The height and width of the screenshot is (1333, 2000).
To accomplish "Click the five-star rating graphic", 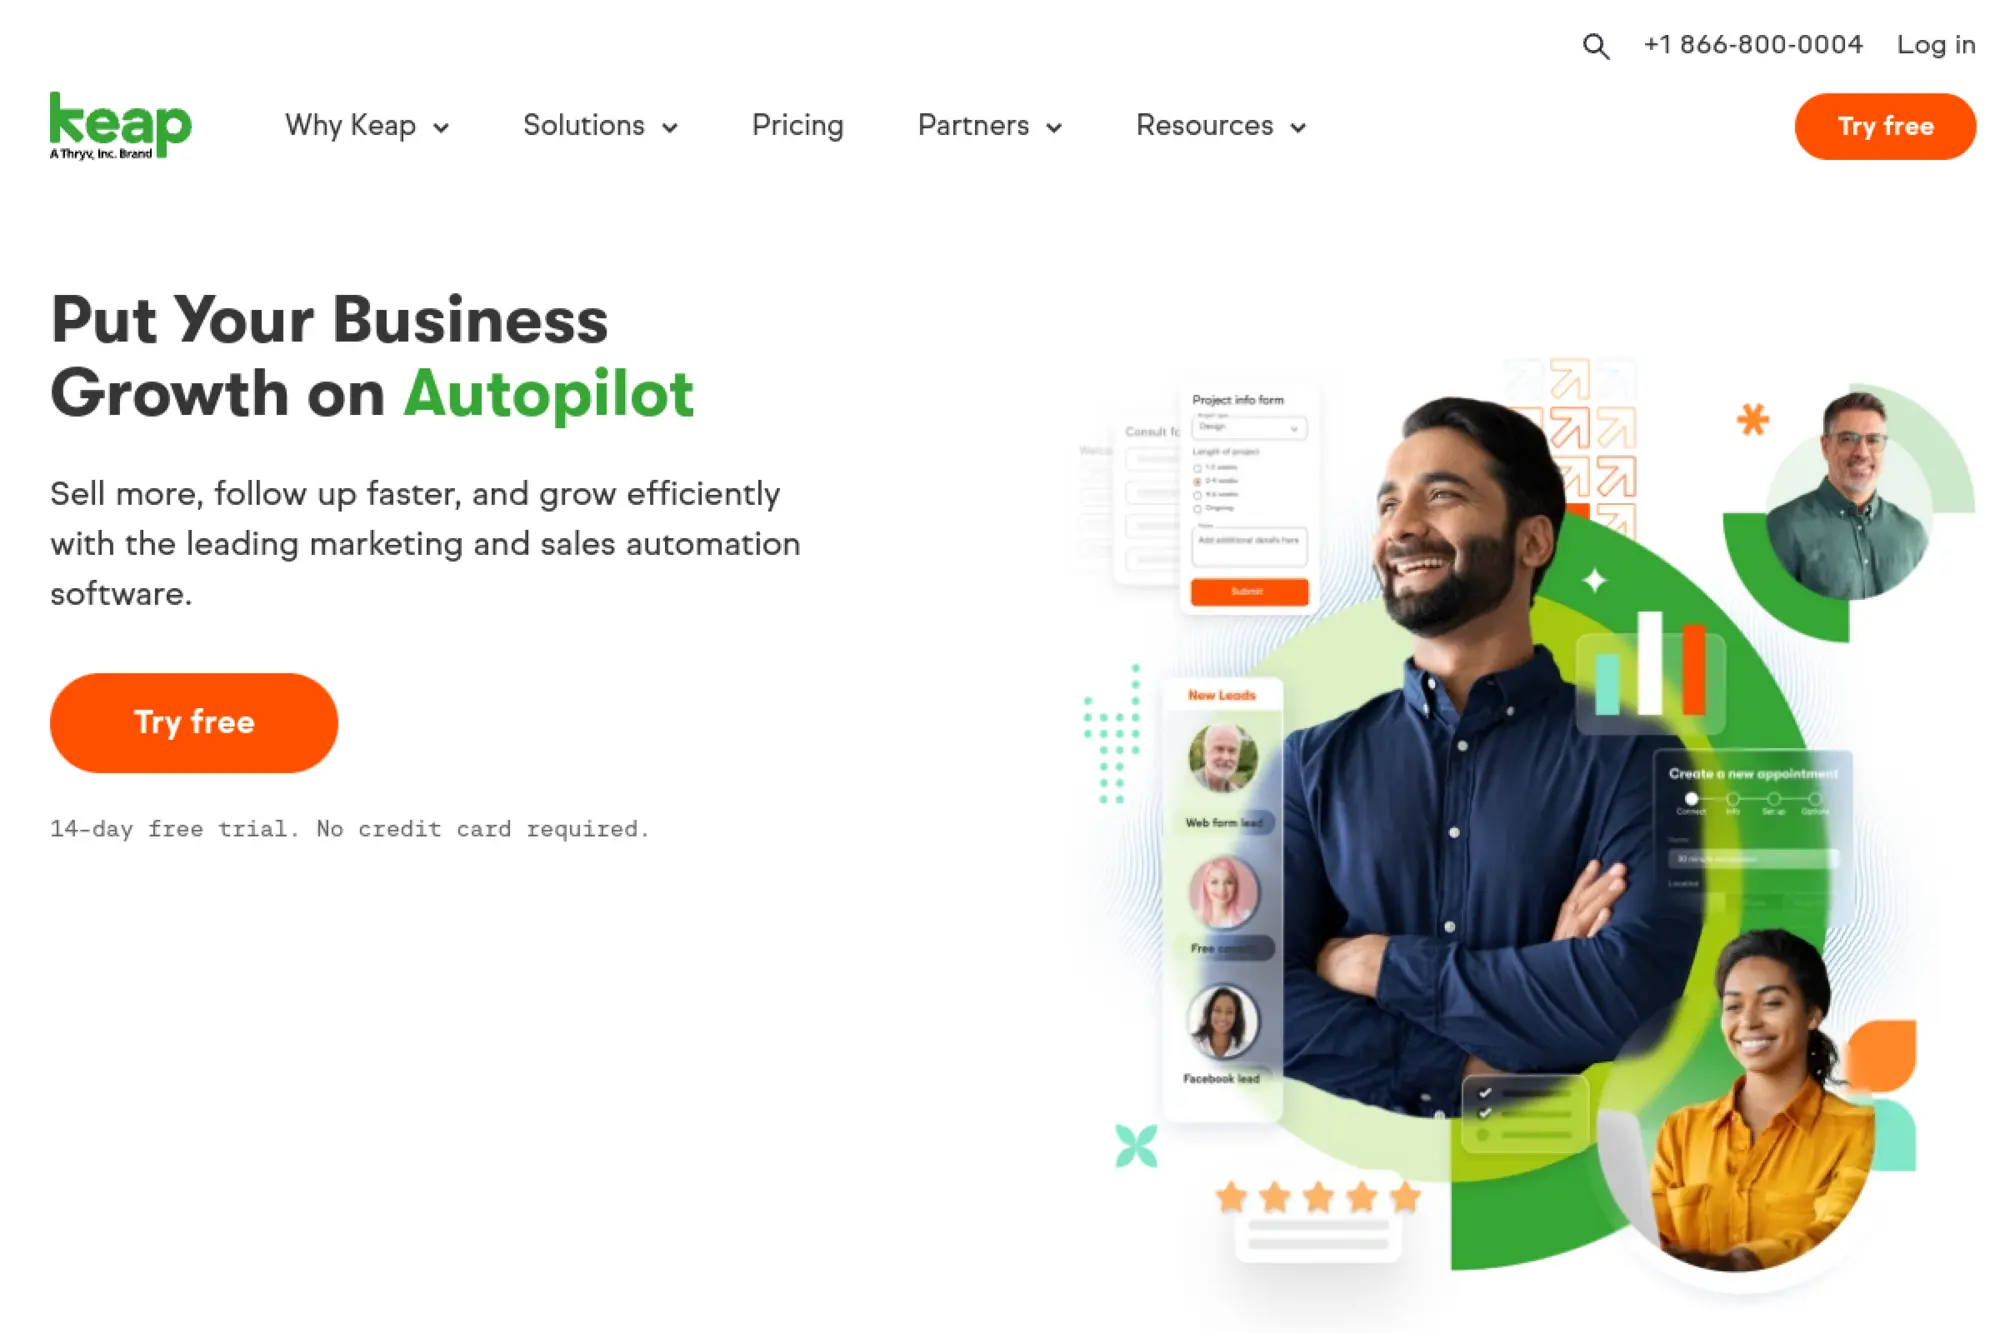I will click(x=1318, y=1197).
